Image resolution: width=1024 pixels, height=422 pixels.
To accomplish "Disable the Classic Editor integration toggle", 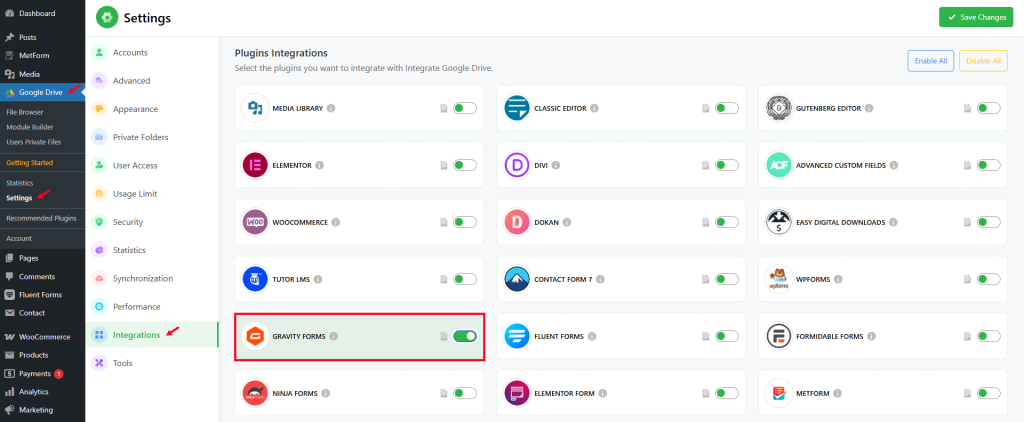I will tap(727, 108).
